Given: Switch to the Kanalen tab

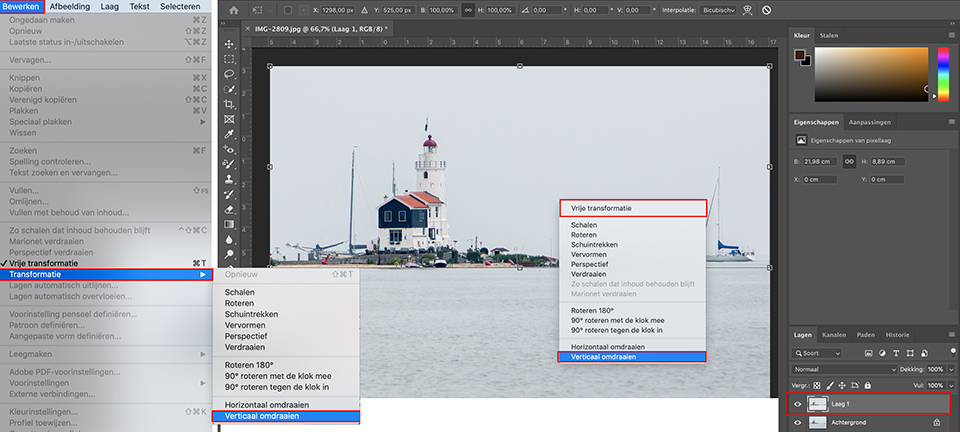Looking at the screenshot, I should 834,335.
